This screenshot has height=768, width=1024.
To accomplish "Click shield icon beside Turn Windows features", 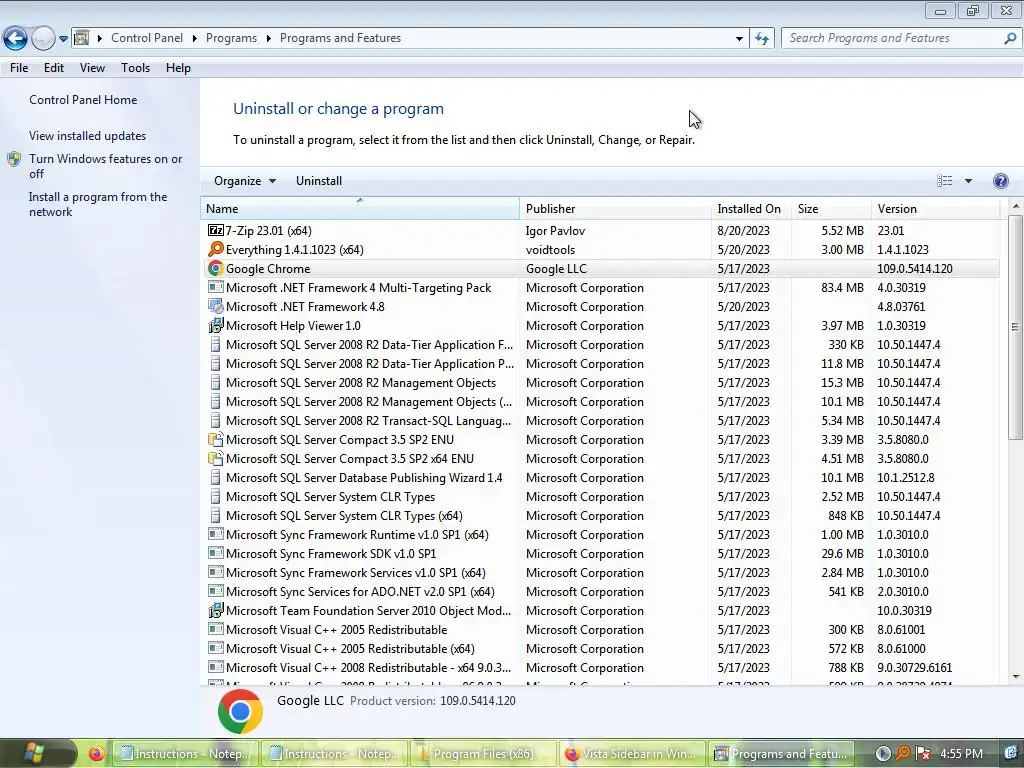I will click(14, 159).
